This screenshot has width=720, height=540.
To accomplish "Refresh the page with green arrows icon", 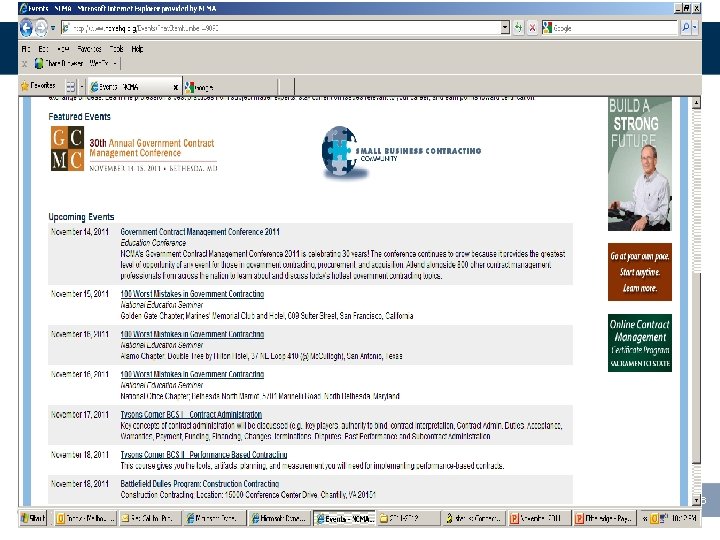I will pos(518,28).
